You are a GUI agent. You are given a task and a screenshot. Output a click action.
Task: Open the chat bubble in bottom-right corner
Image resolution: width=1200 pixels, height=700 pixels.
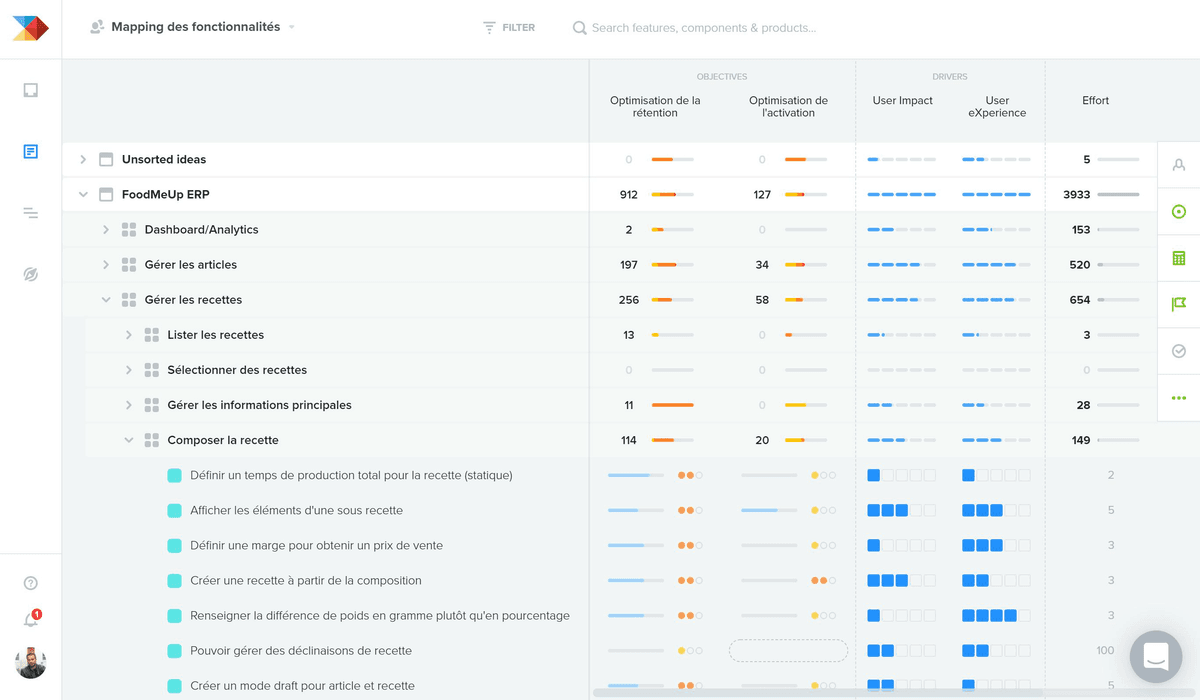pos(1156,657)
